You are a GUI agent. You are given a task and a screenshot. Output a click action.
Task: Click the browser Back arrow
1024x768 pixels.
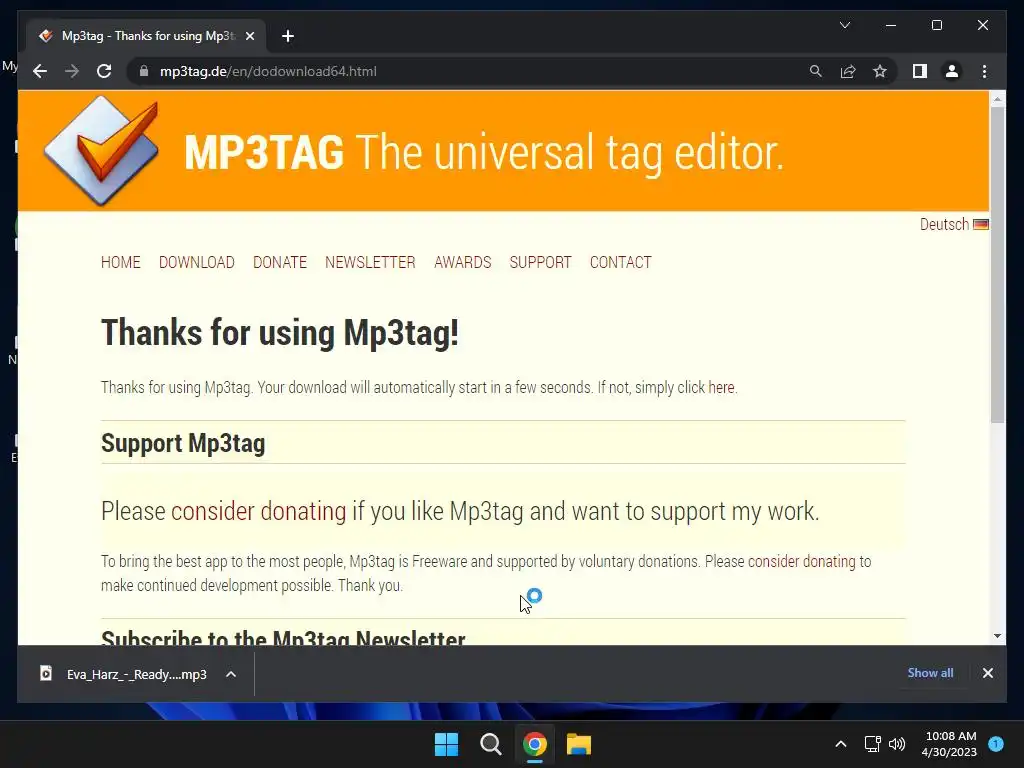click(40, 71)
